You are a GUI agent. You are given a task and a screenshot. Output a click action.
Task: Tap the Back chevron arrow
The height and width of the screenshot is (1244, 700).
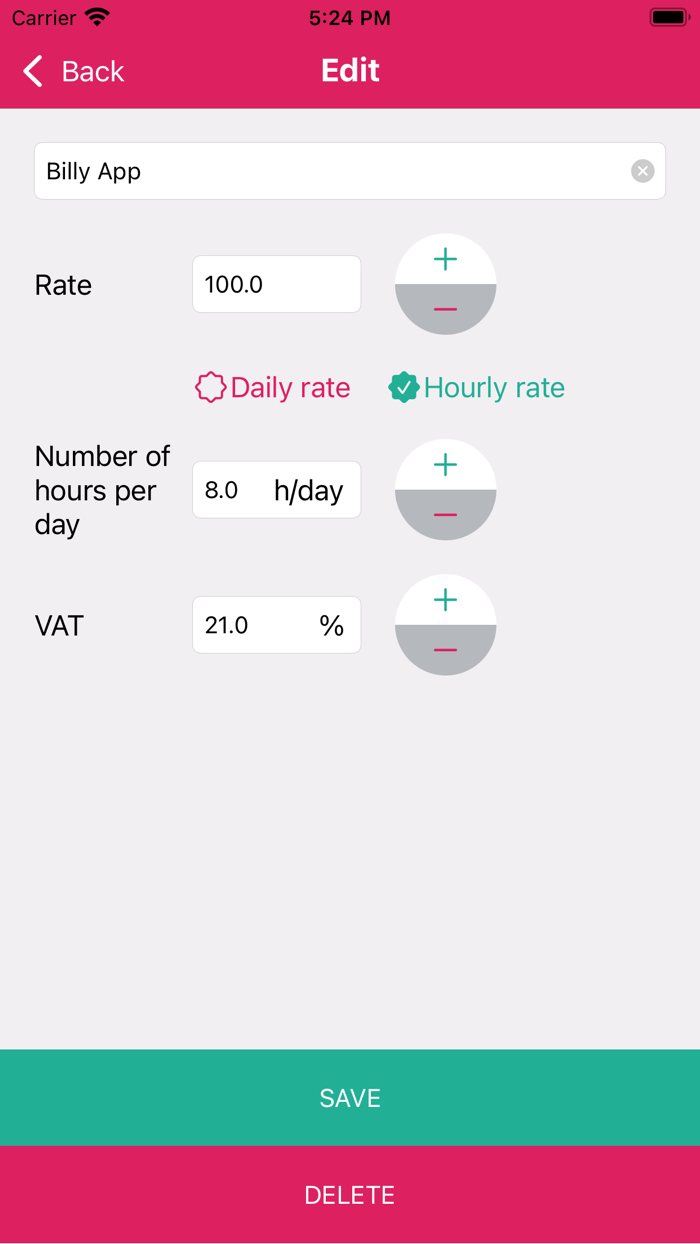33,71
